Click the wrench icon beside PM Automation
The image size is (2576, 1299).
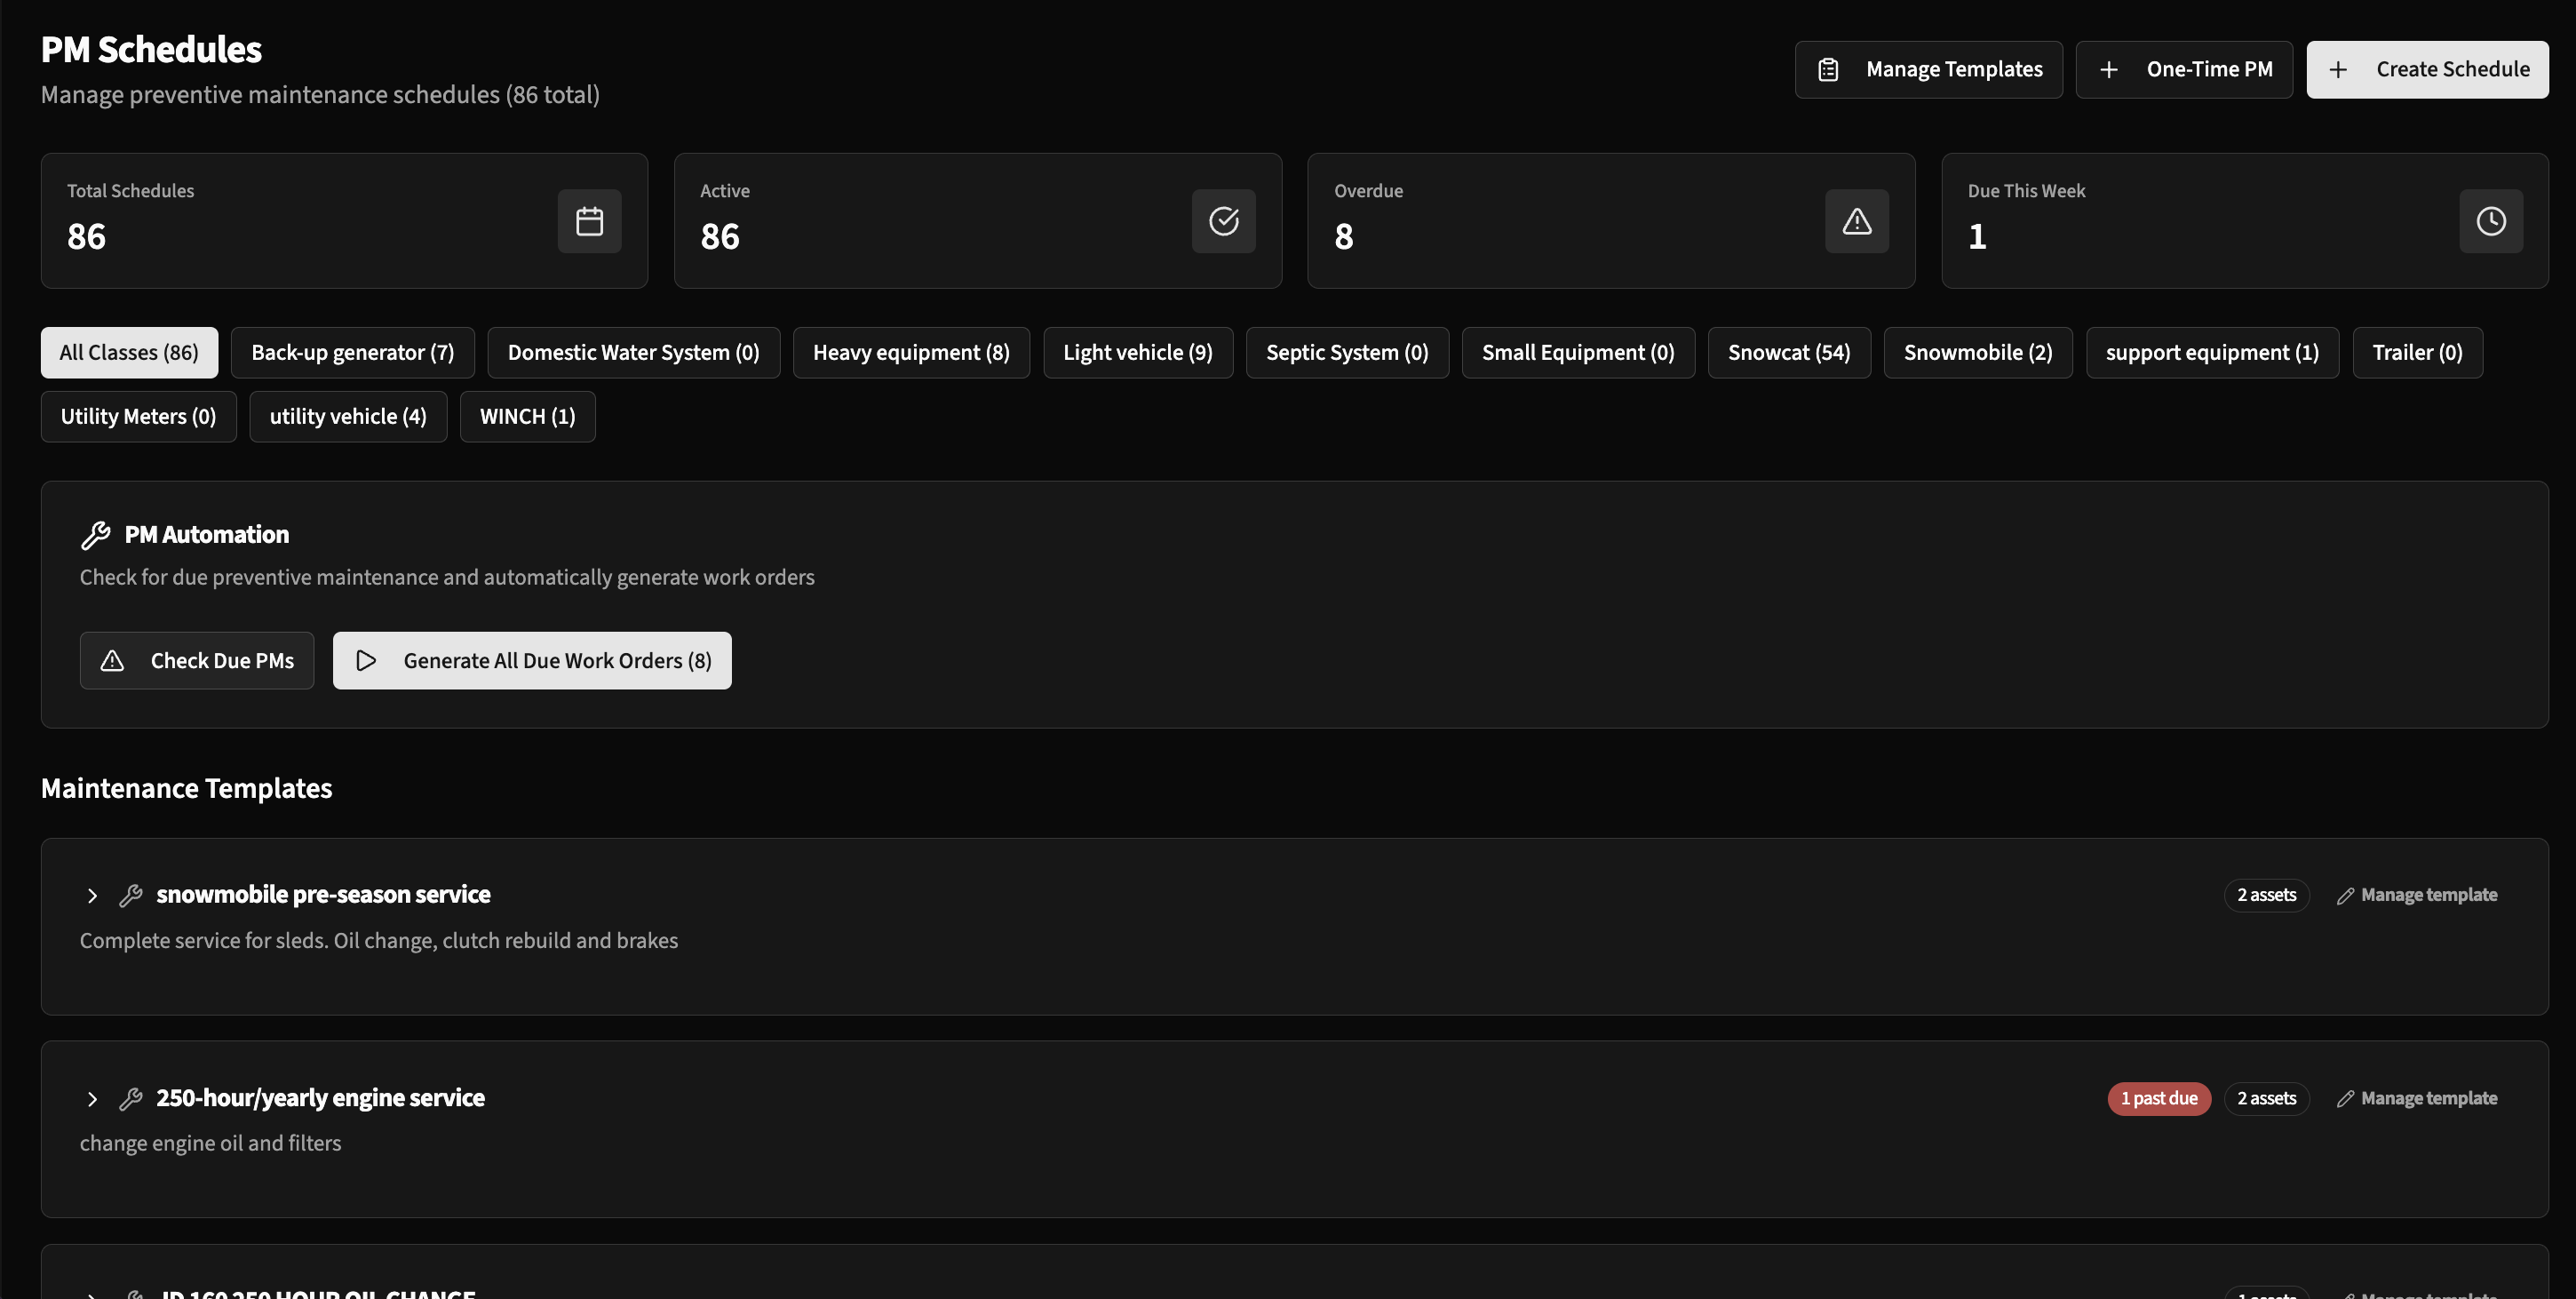click(x=95, y=535)
